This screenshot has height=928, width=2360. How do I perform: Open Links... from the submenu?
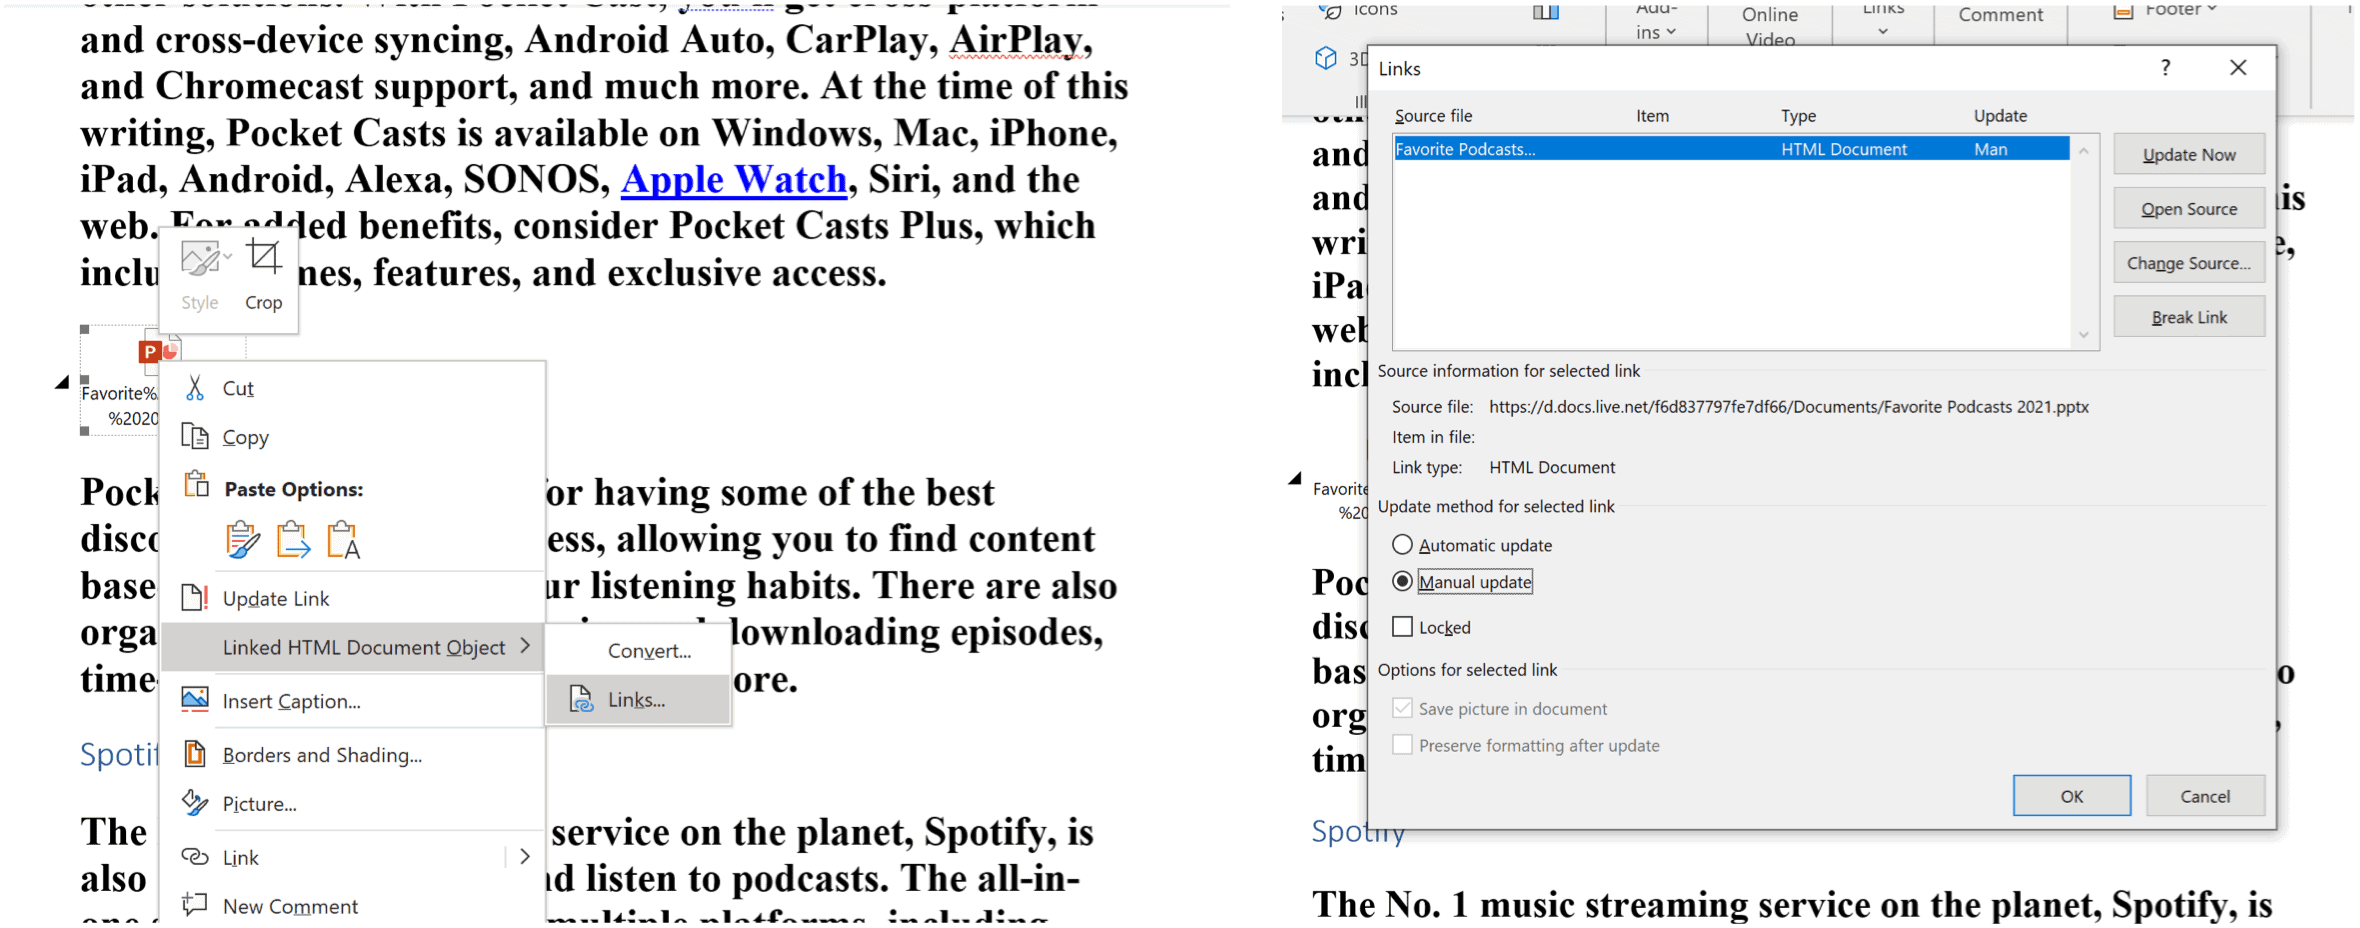click(x=637, y=700)
